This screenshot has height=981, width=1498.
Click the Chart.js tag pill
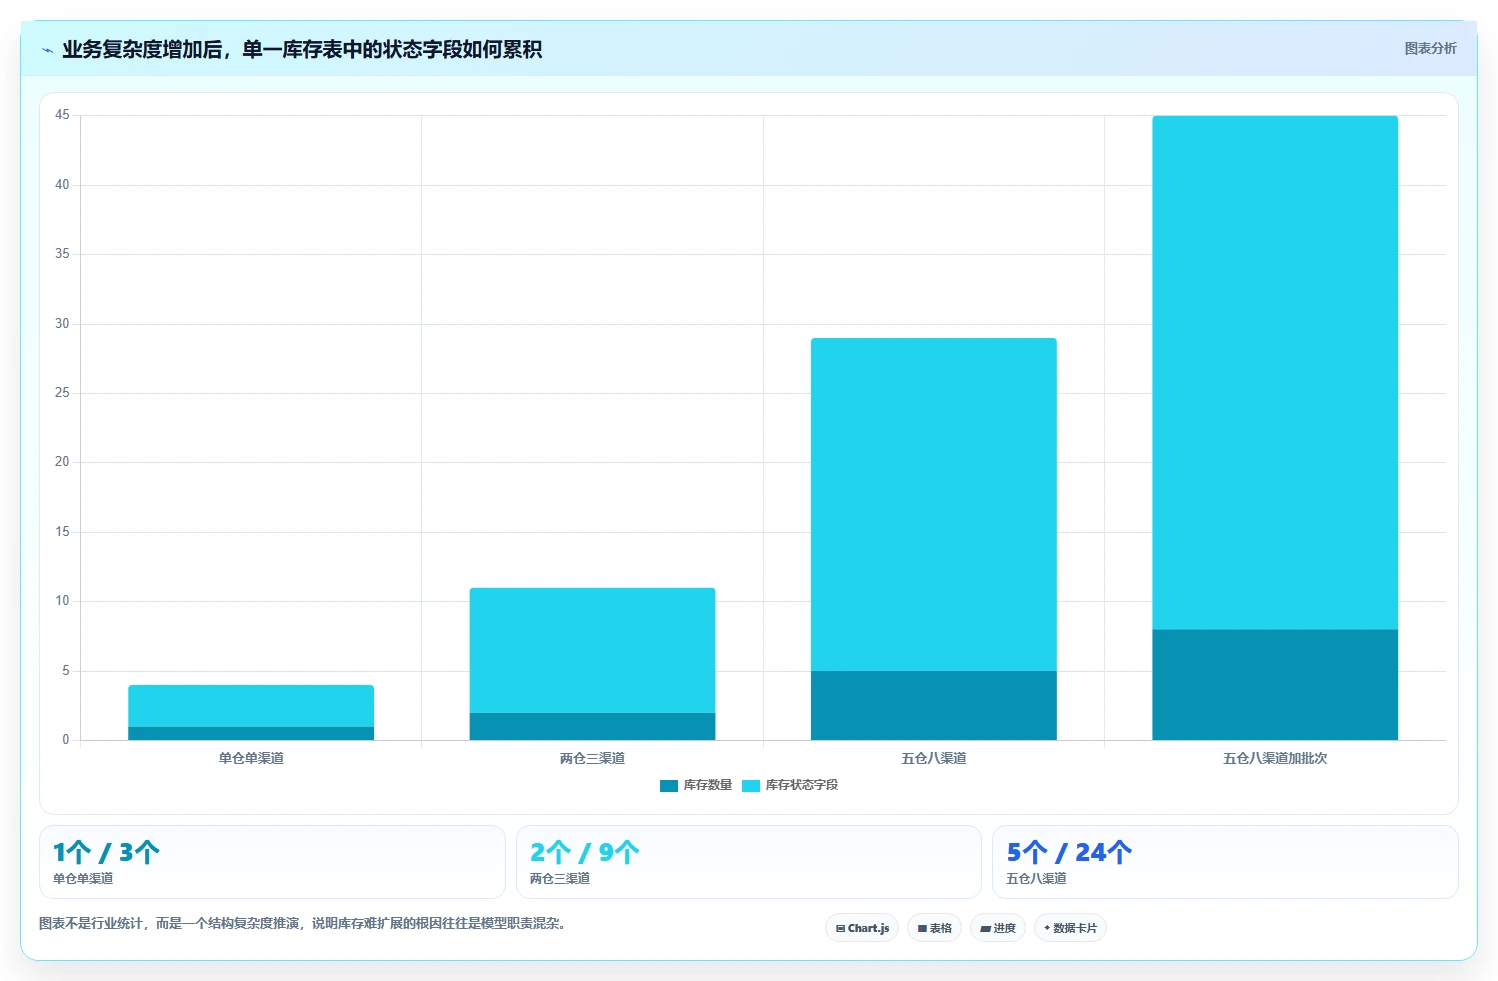862,928
